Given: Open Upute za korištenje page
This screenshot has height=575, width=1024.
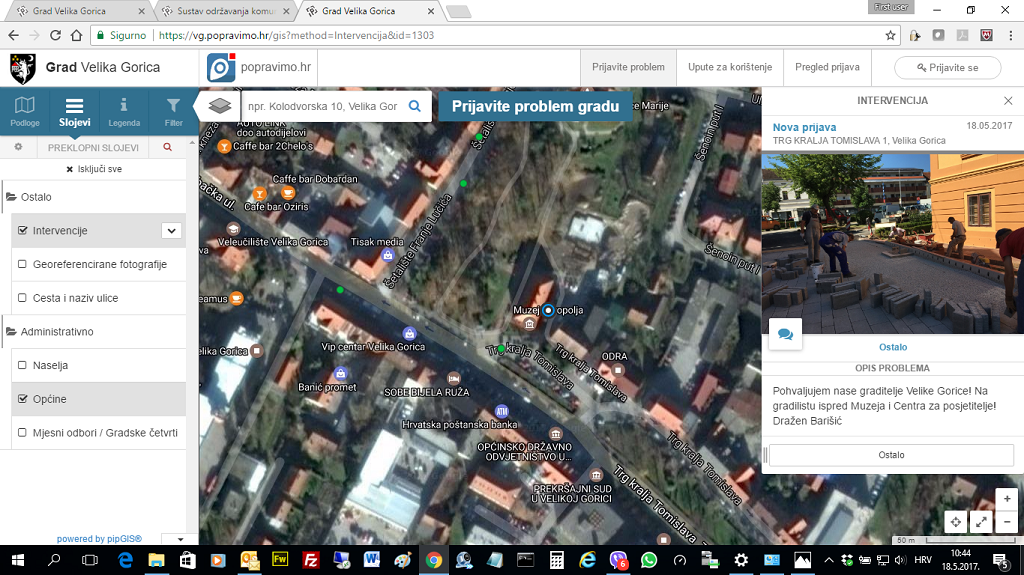Looking at the screenshot, I should pos(729,67).
